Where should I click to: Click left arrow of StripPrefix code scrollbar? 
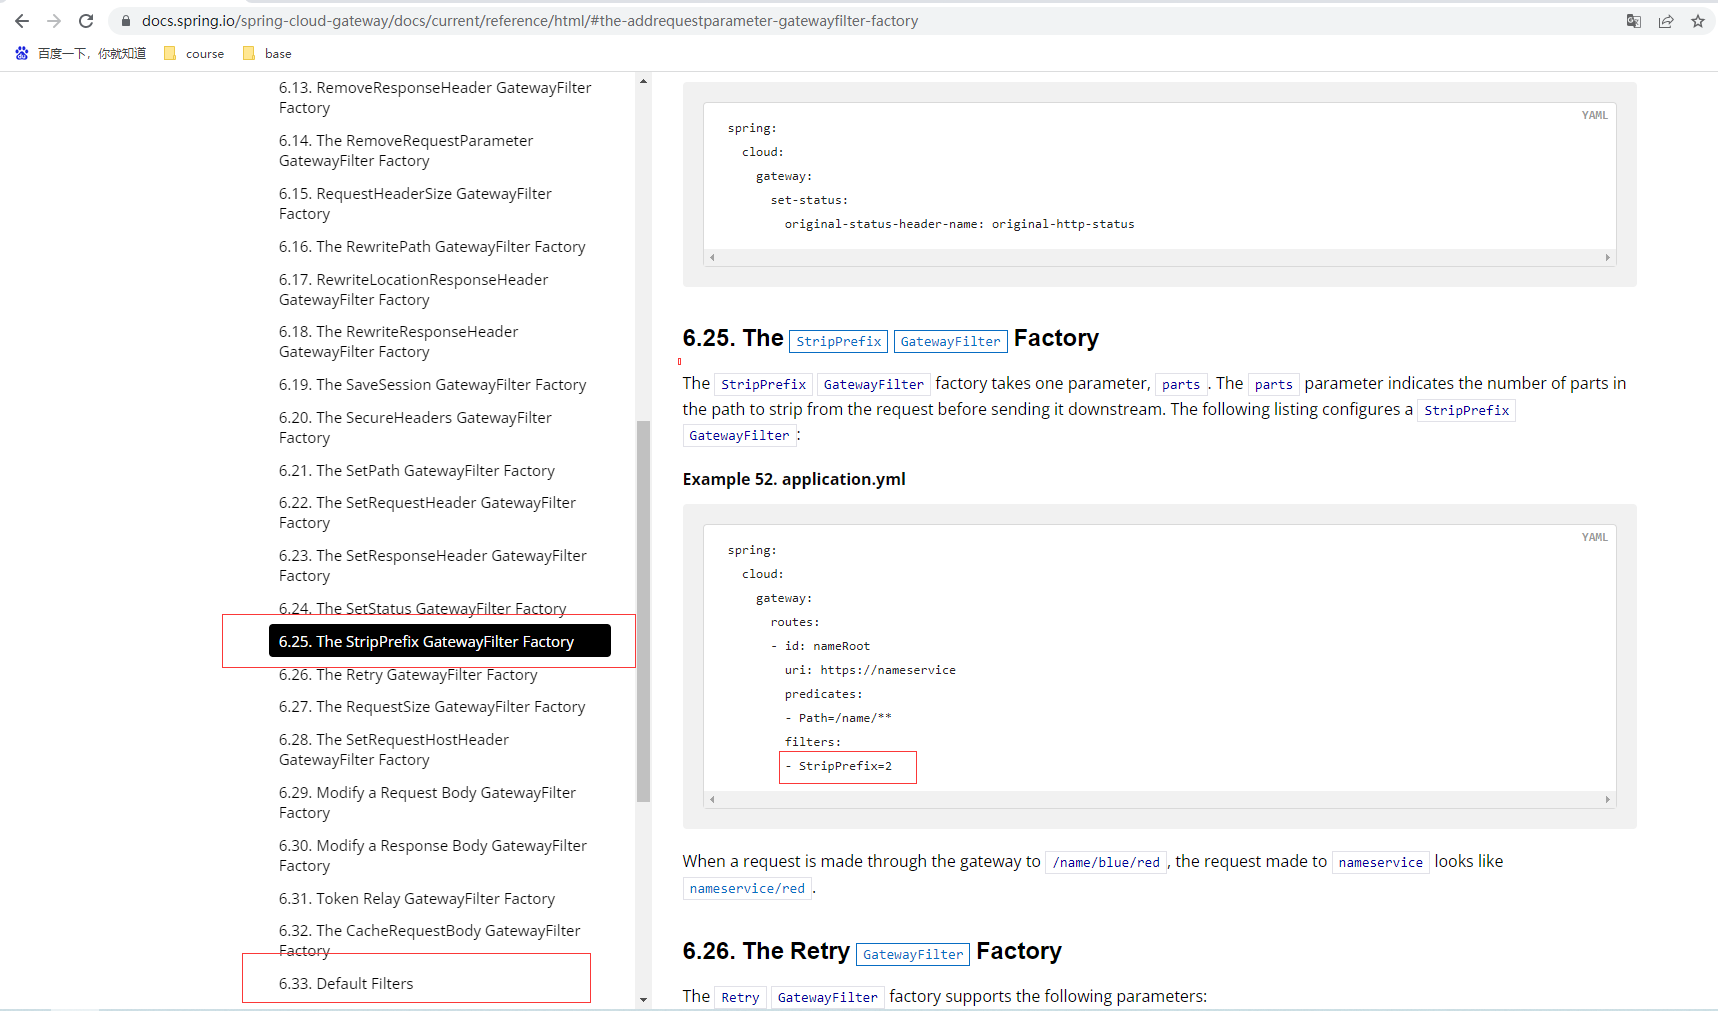(x=712, y=800)
